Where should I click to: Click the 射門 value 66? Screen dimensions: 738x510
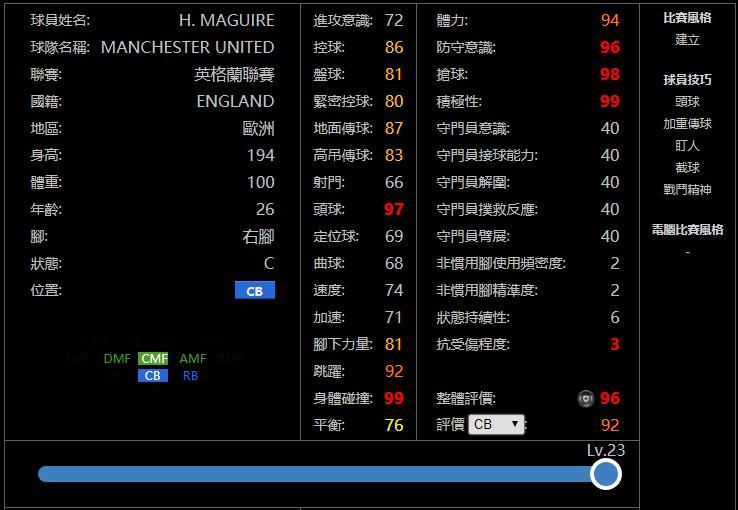tap(394, 183)
